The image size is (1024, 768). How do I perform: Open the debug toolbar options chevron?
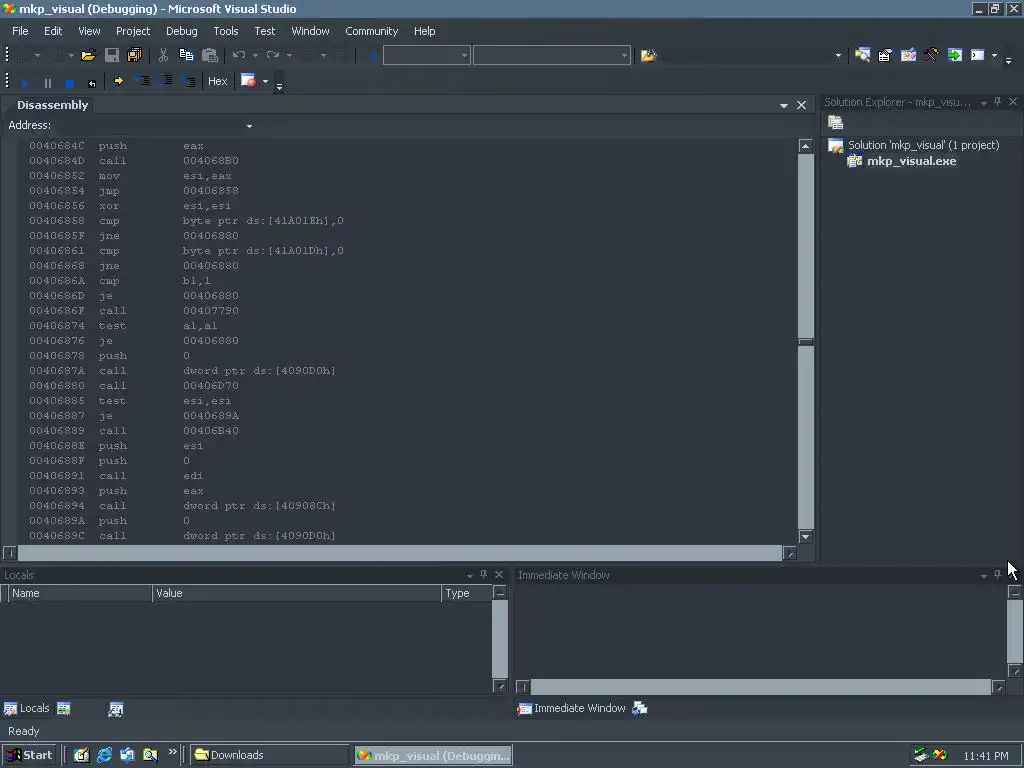click(x=279, y=86)
